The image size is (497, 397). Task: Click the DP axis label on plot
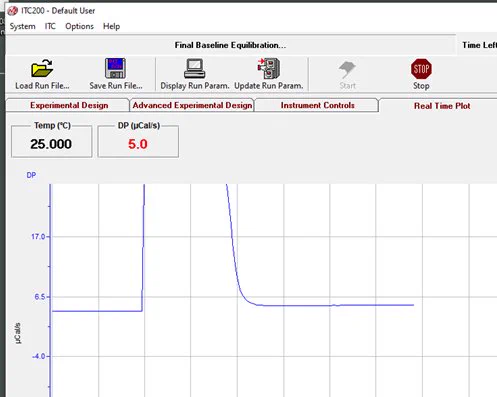31,175
